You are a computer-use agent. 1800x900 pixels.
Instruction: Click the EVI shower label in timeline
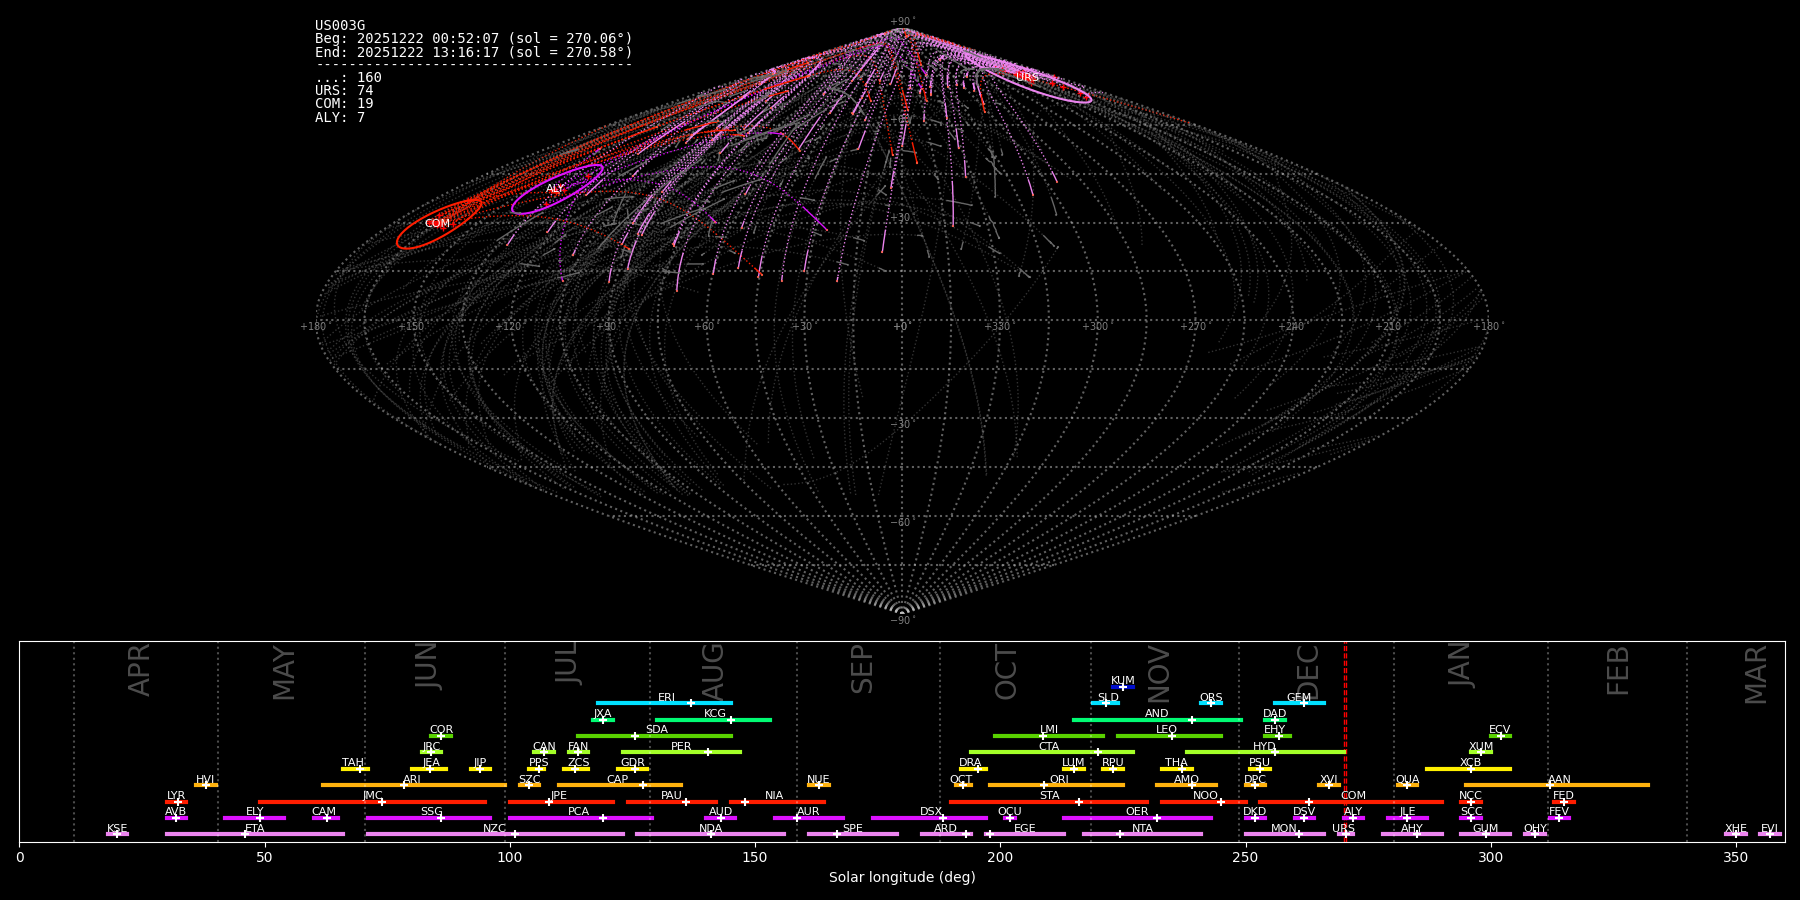pos(1769,829)
